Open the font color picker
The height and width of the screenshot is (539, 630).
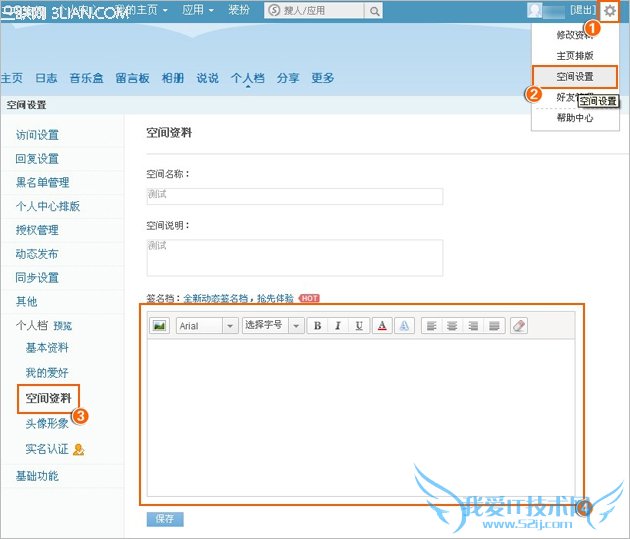click(x=382, y=325)
